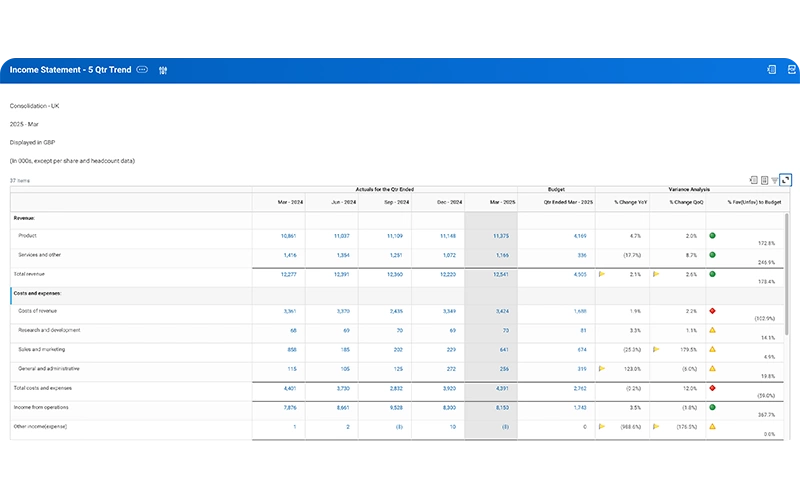Viewport: 800px width, 500px height.
Task: Toggle fullscreen mode for the table
Action: (x=786, y=180)
